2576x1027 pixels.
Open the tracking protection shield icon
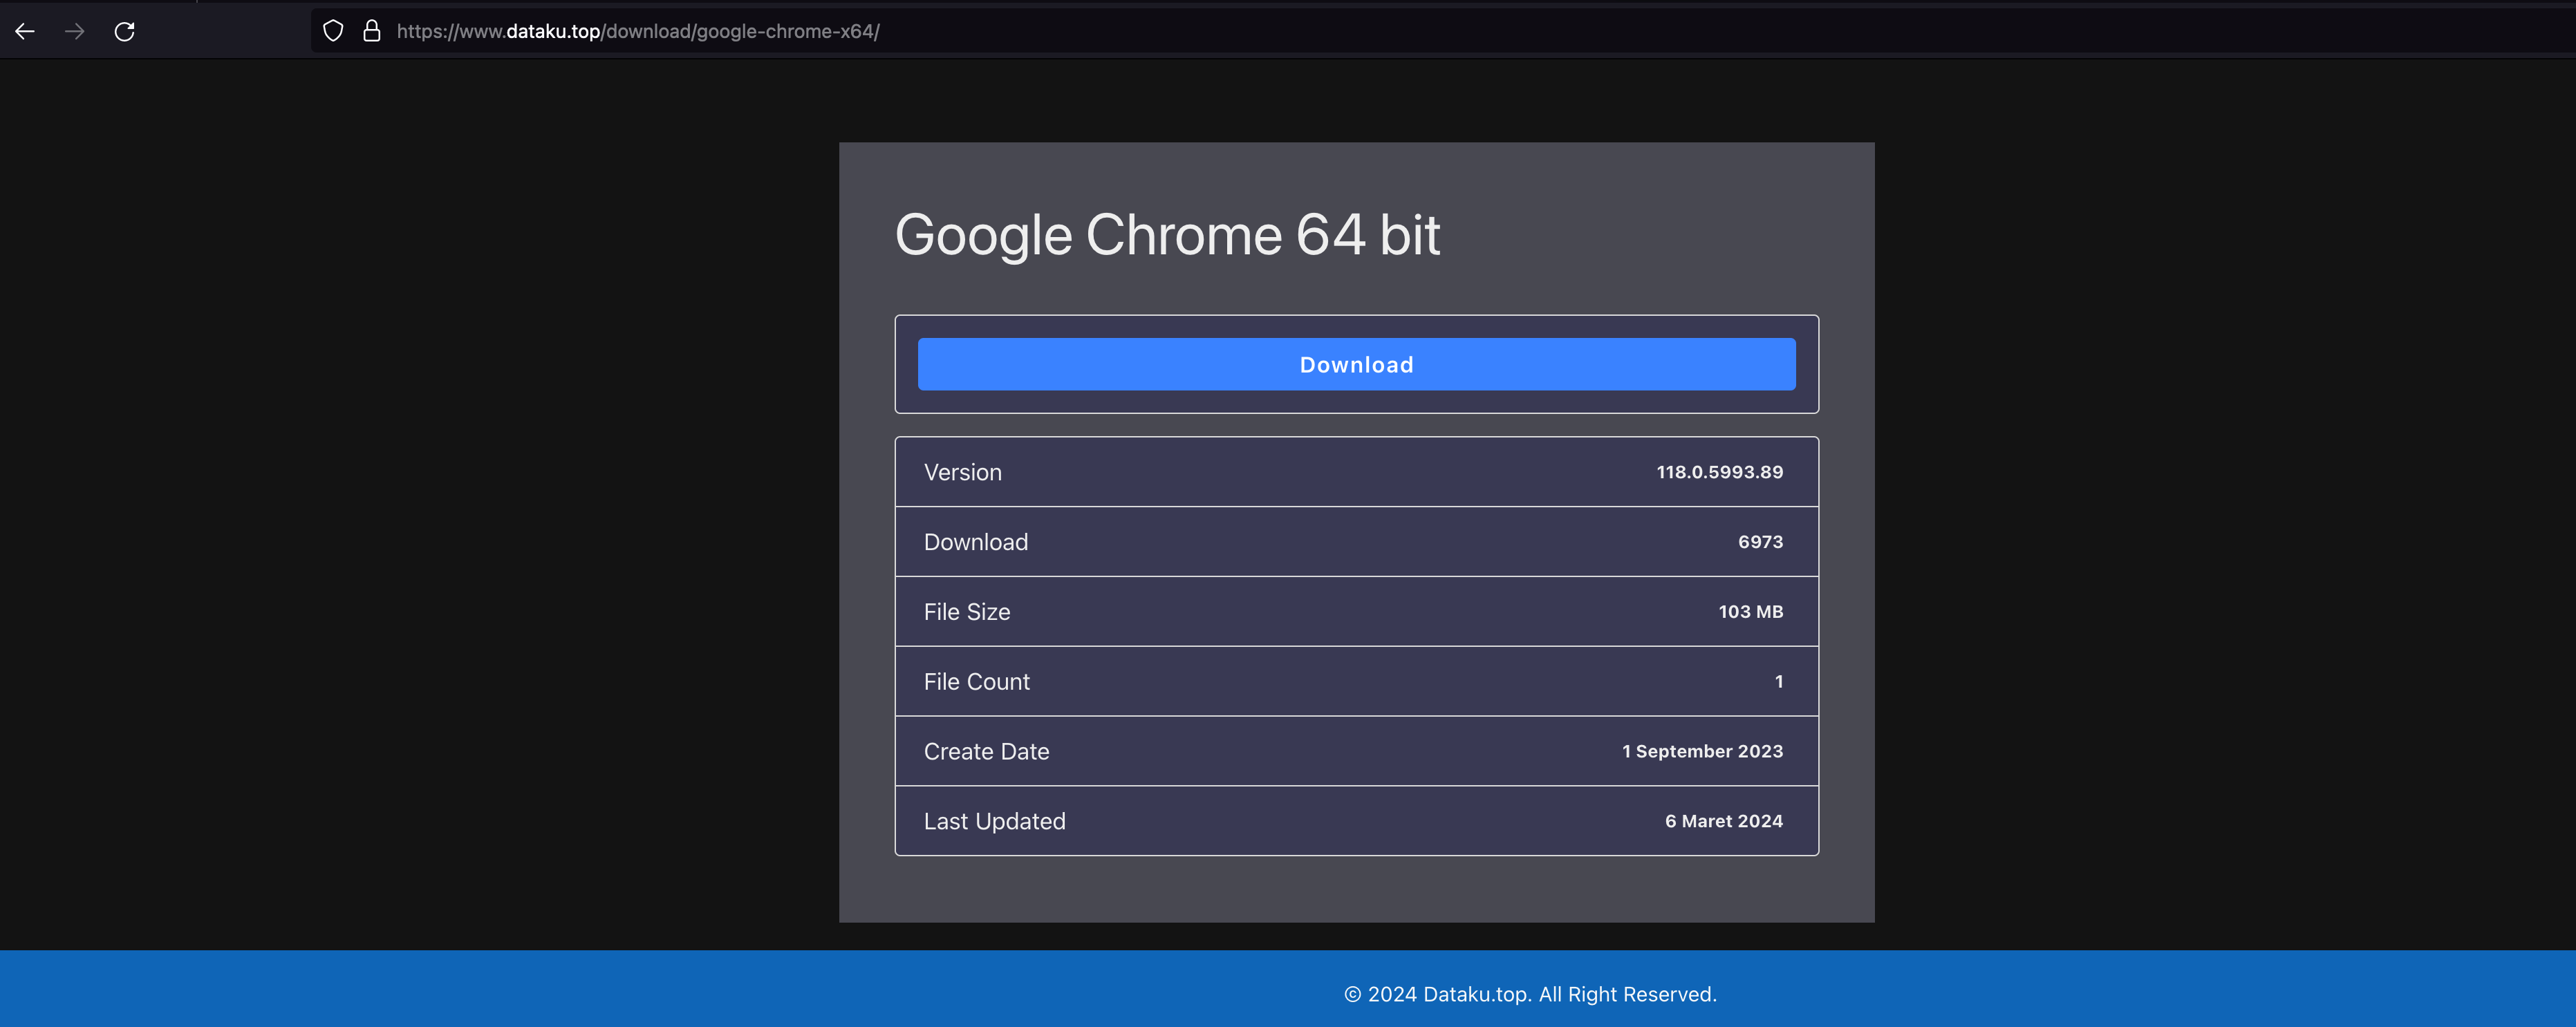tap(333, 31)
